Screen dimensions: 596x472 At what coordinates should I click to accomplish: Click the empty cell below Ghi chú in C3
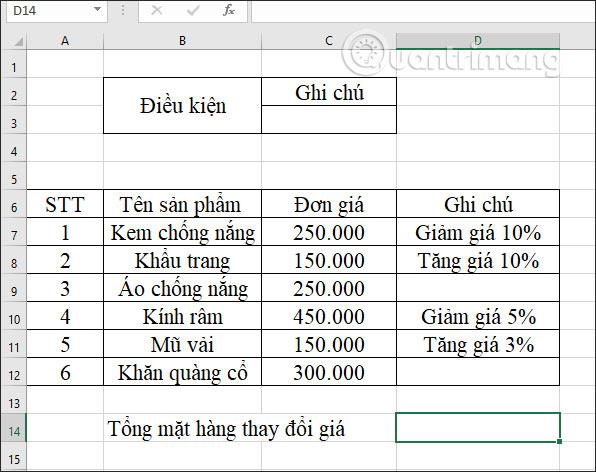click(x=329, y=120)
